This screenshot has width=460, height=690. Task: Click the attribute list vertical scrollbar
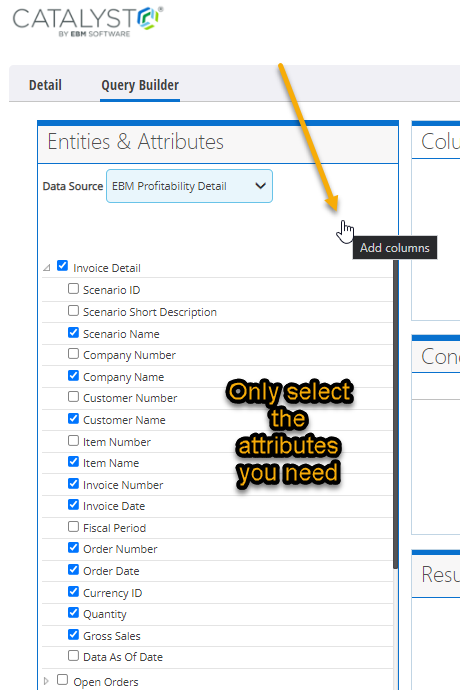(x=396, y=414)
